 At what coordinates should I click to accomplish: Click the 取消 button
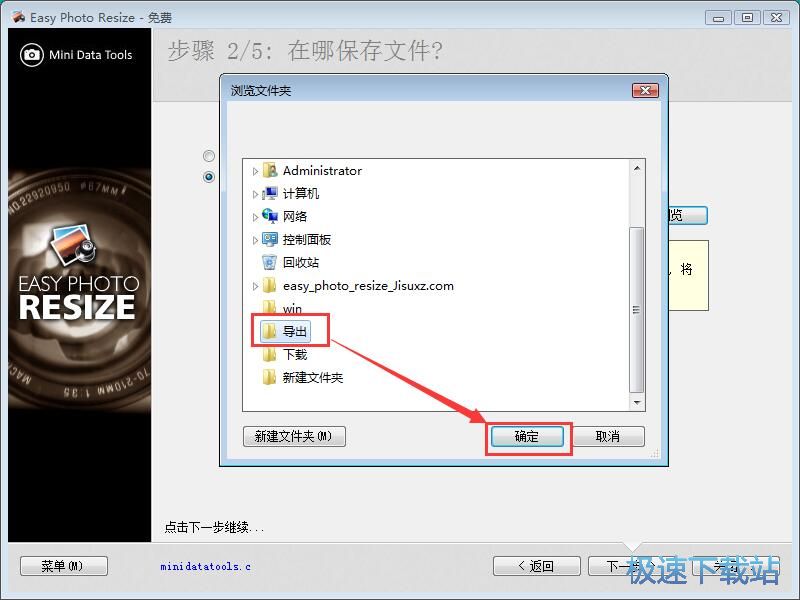608,437
